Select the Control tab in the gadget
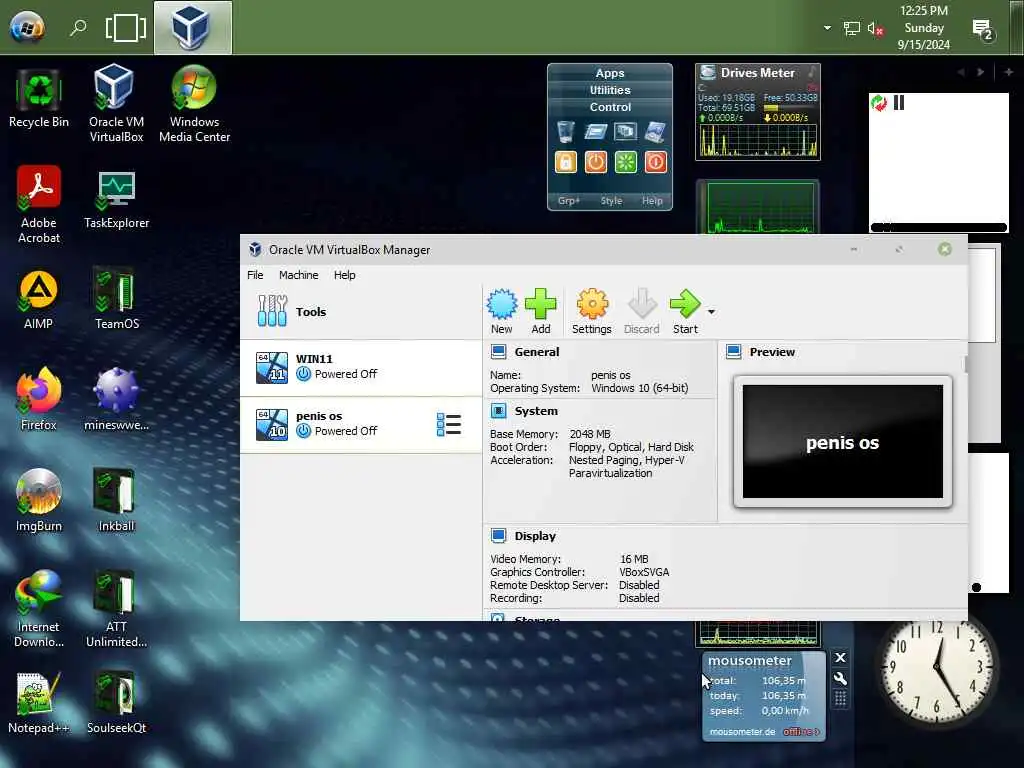Viewport: 1024px width, 768px height. pos(610,107)
